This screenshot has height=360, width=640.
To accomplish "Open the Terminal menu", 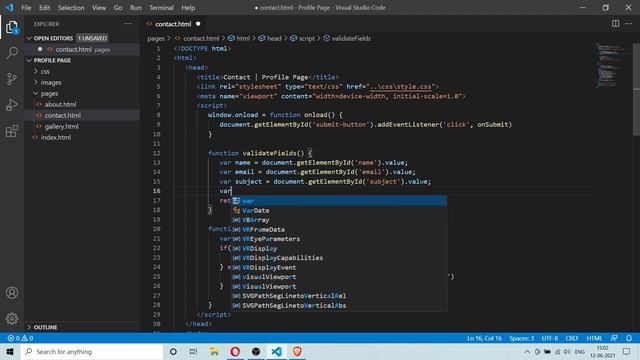I will [x=161, y=7].
